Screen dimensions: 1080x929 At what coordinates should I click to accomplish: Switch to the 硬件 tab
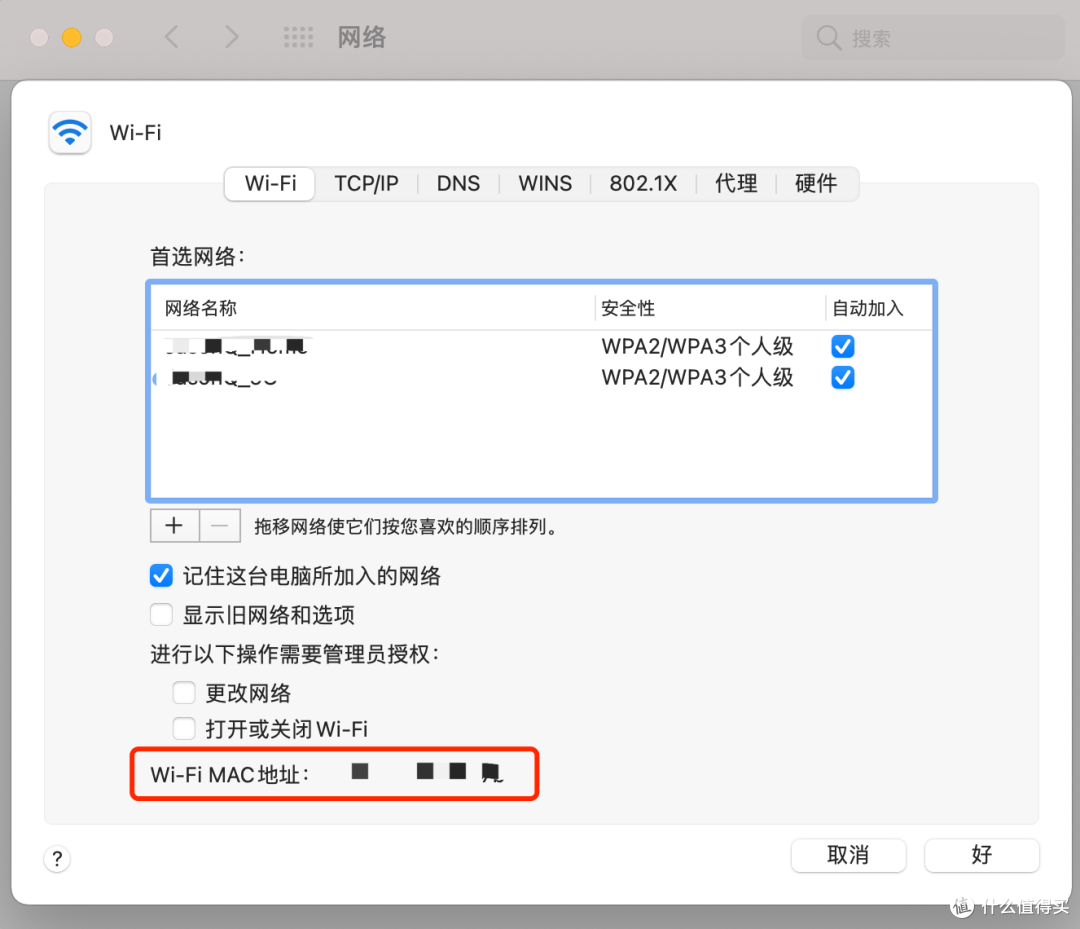816,184
